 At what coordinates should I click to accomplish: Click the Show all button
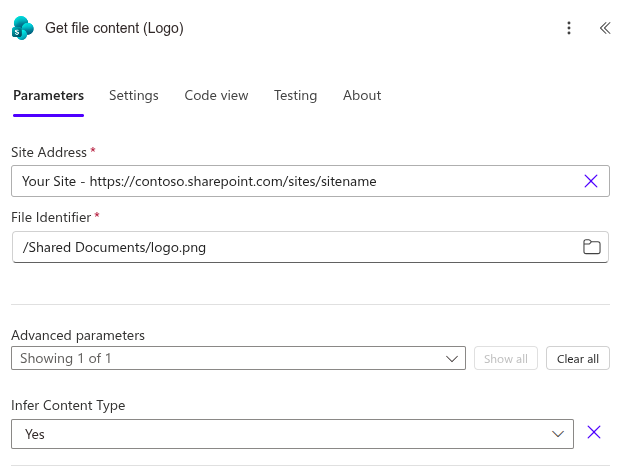[x=506, y=359]
